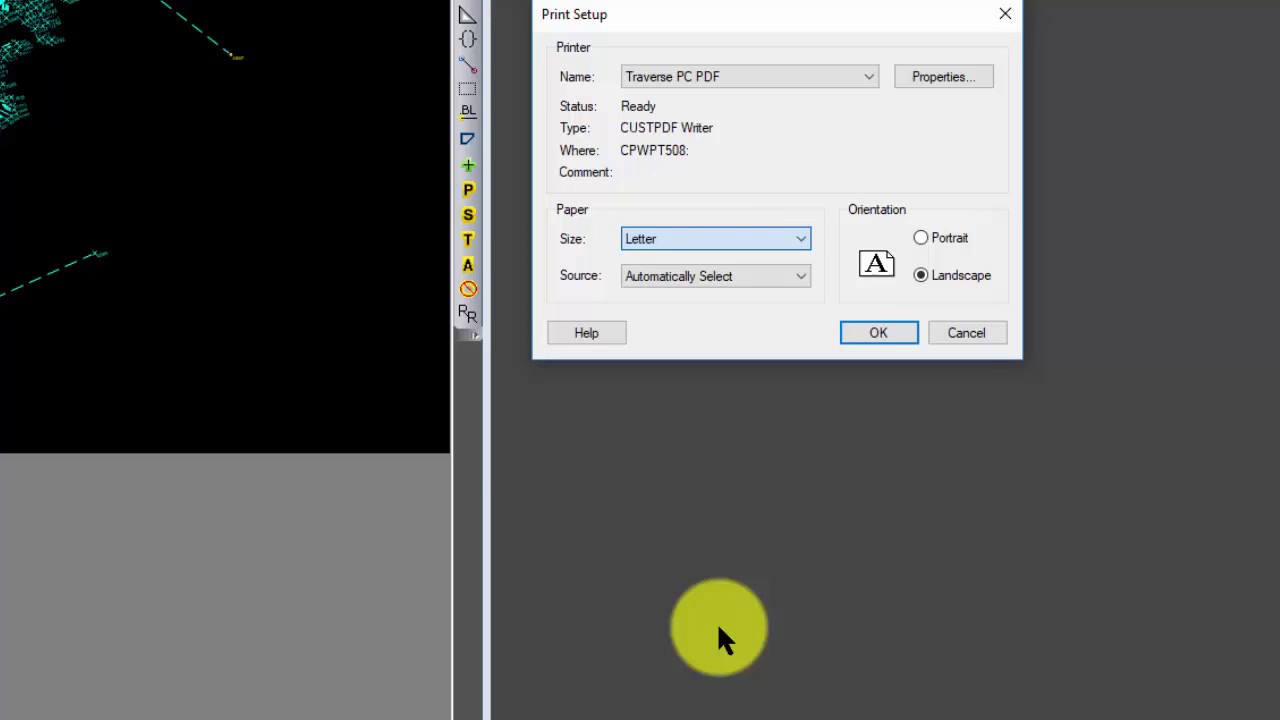
Task: Click the Help button
Action: [586, 332]
